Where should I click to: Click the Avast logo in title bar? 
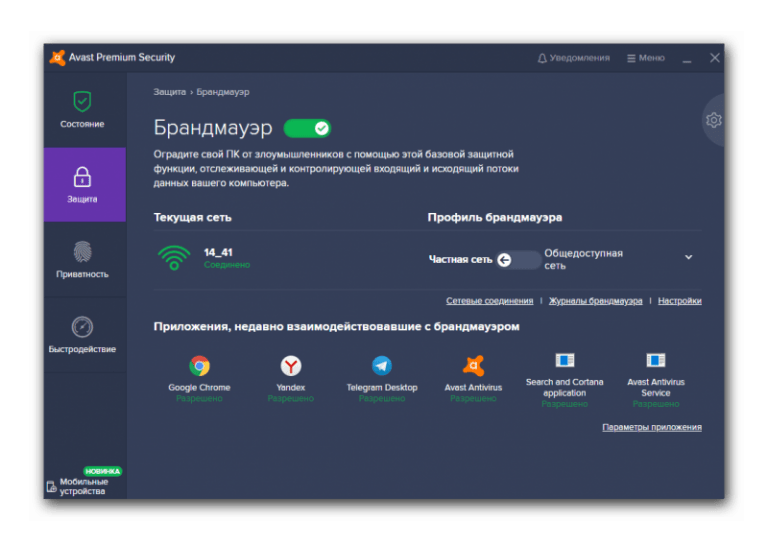[x=57, y=58]
